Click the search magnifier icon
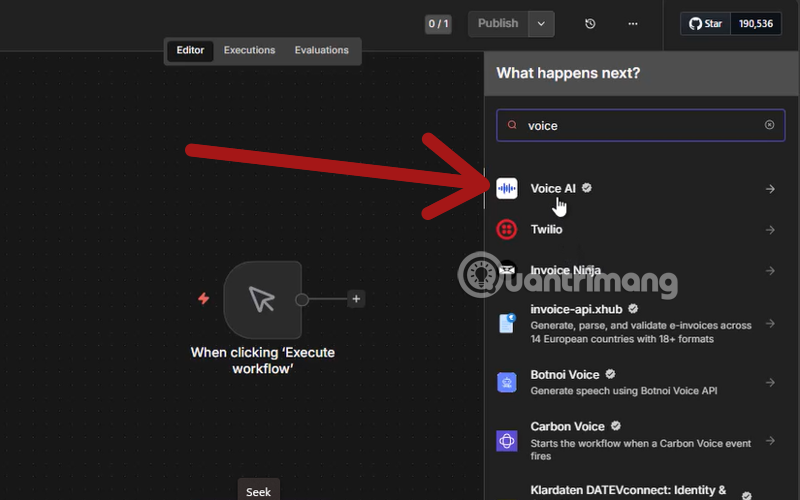Viewport: 800px width, 500px height. (x=512, y=125)
